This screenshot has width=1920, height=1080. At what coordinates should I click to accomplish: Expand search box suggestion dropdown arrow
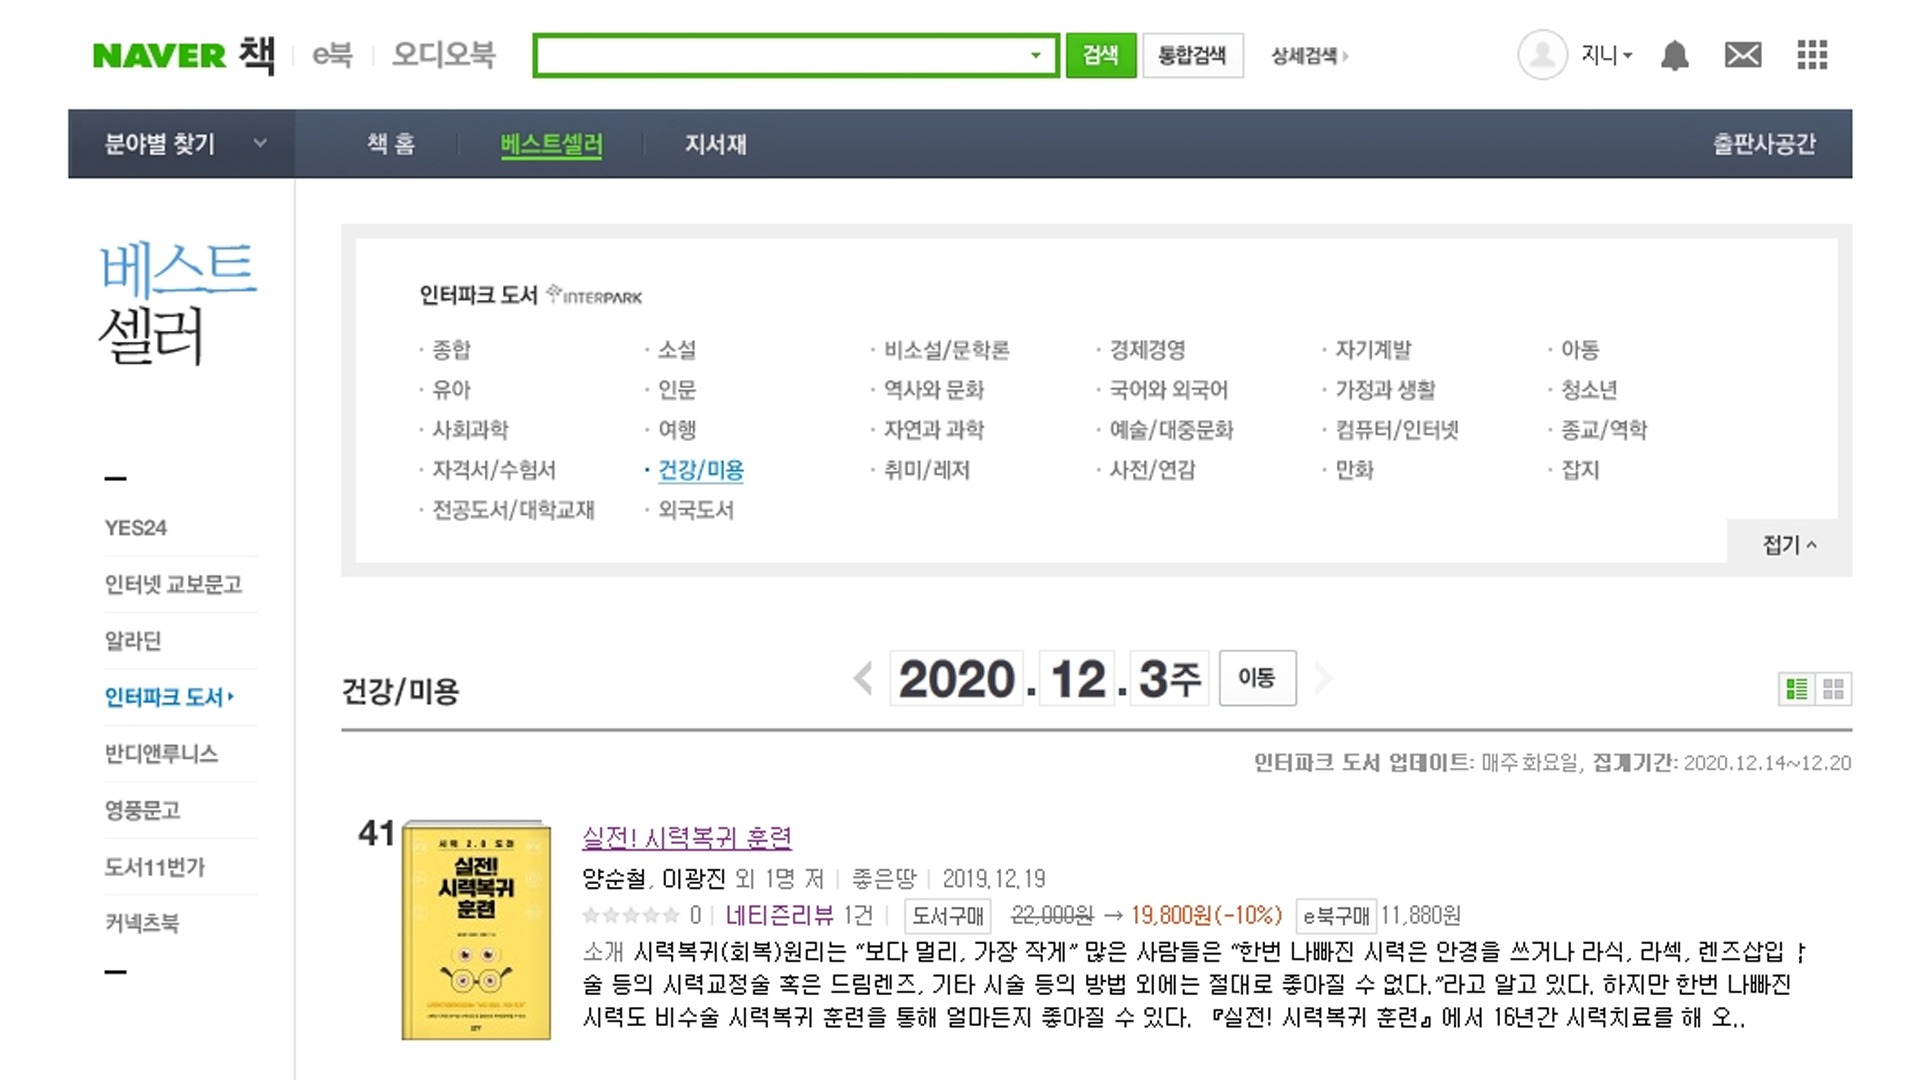pos(1036,56)
